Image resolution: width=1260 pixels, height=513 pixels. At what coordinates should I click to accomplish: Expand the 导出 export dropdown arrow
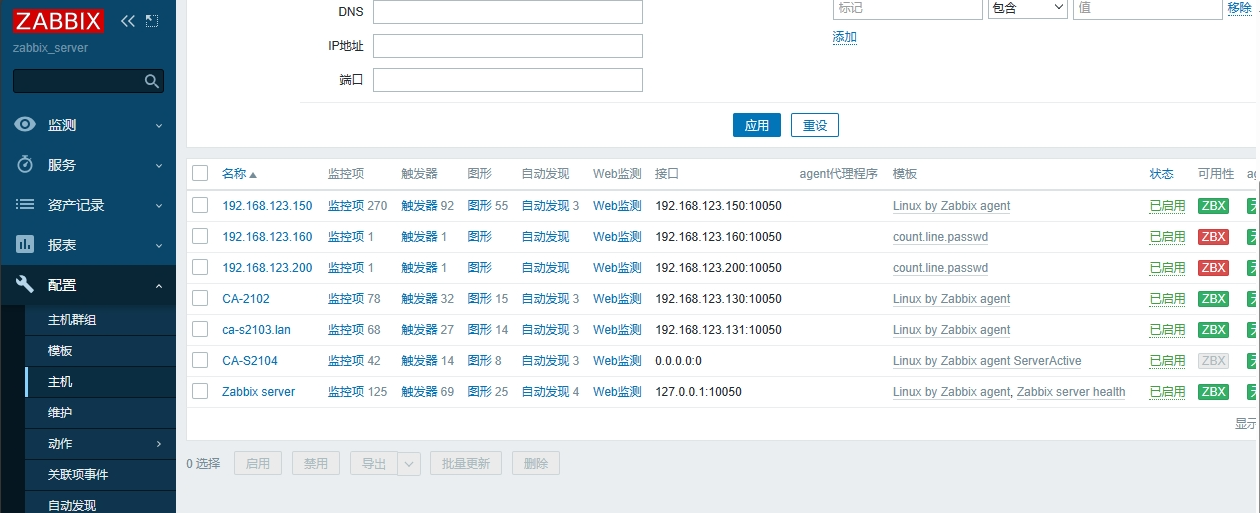[409, 463]
